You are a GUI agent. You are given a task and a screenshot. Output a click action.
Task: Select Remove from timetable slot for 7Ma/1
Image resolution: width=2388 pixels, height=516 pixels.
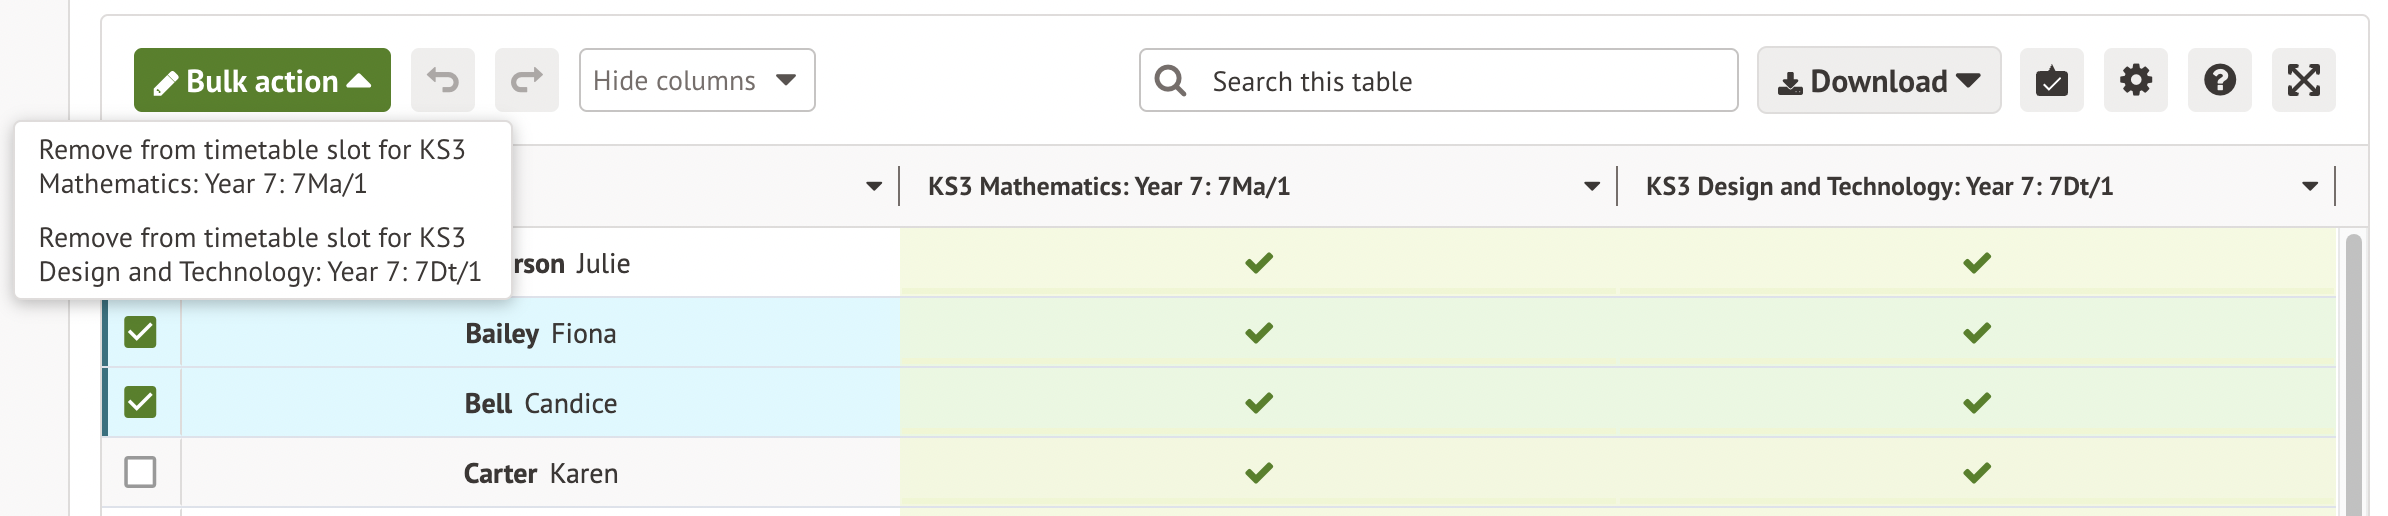point(252,167)
